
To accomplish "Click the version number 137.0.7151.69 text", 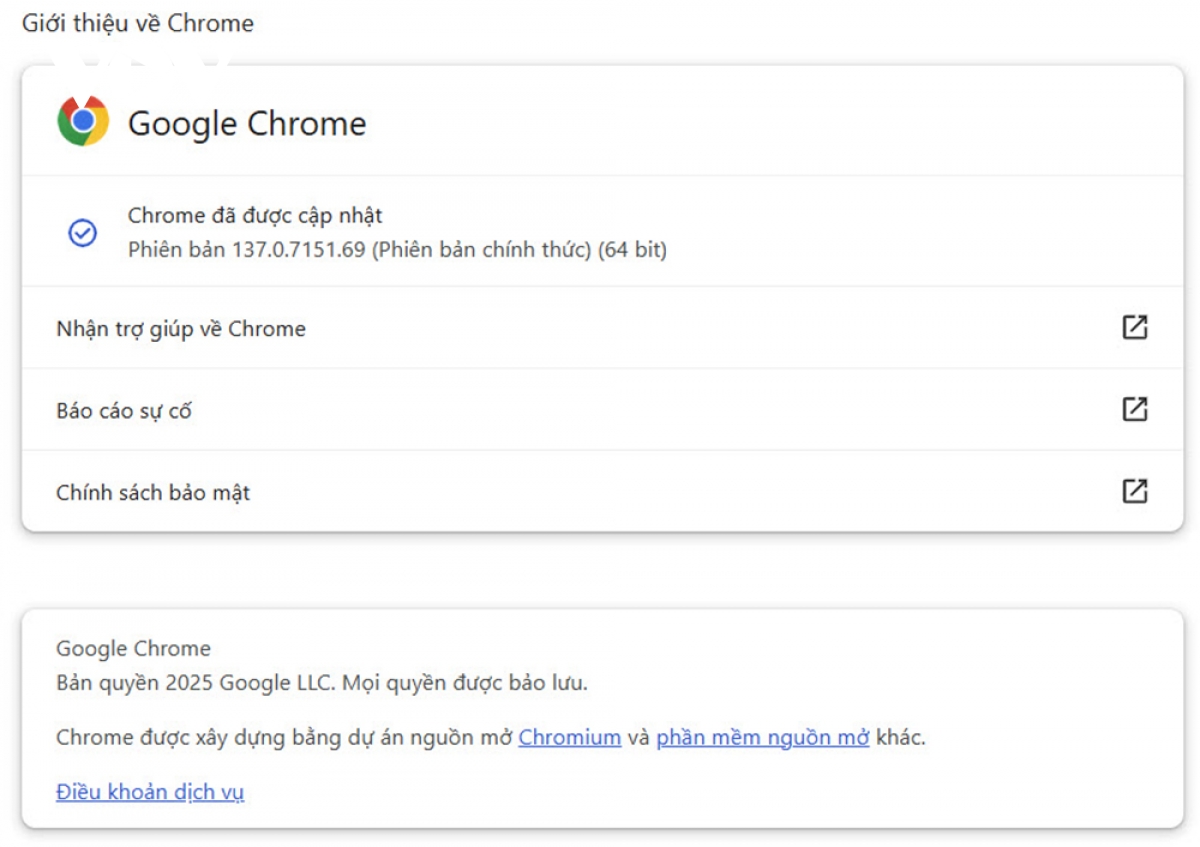I will coord(299,250).
